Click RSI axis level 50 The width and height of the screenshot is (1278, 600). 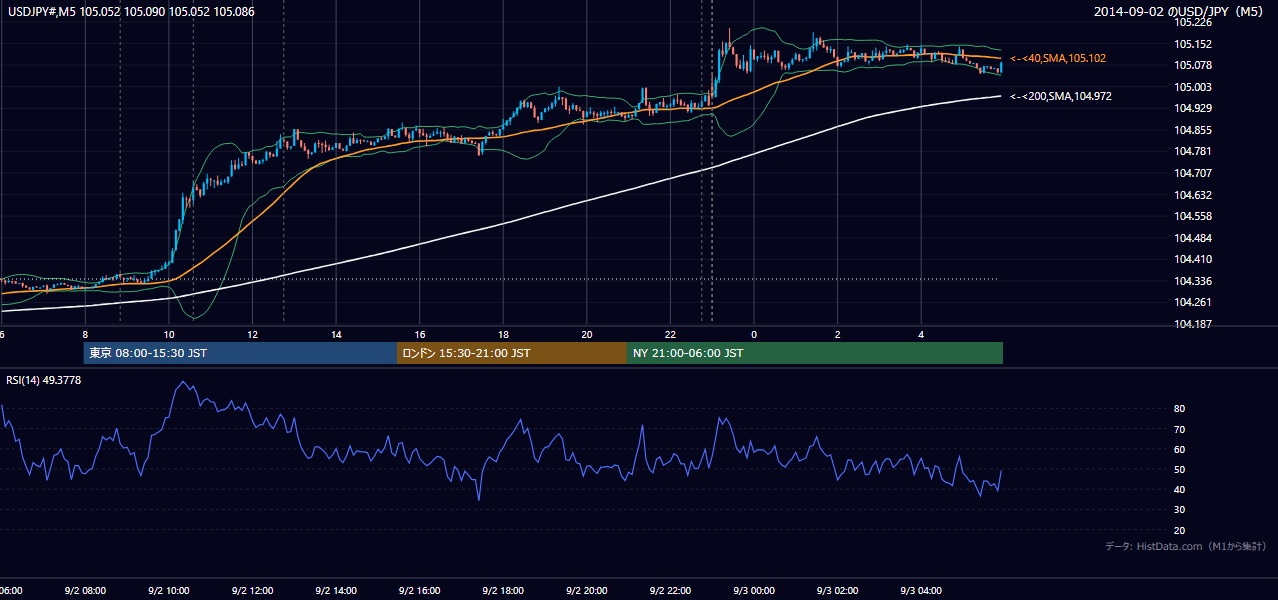click(x=1180, y=469)
